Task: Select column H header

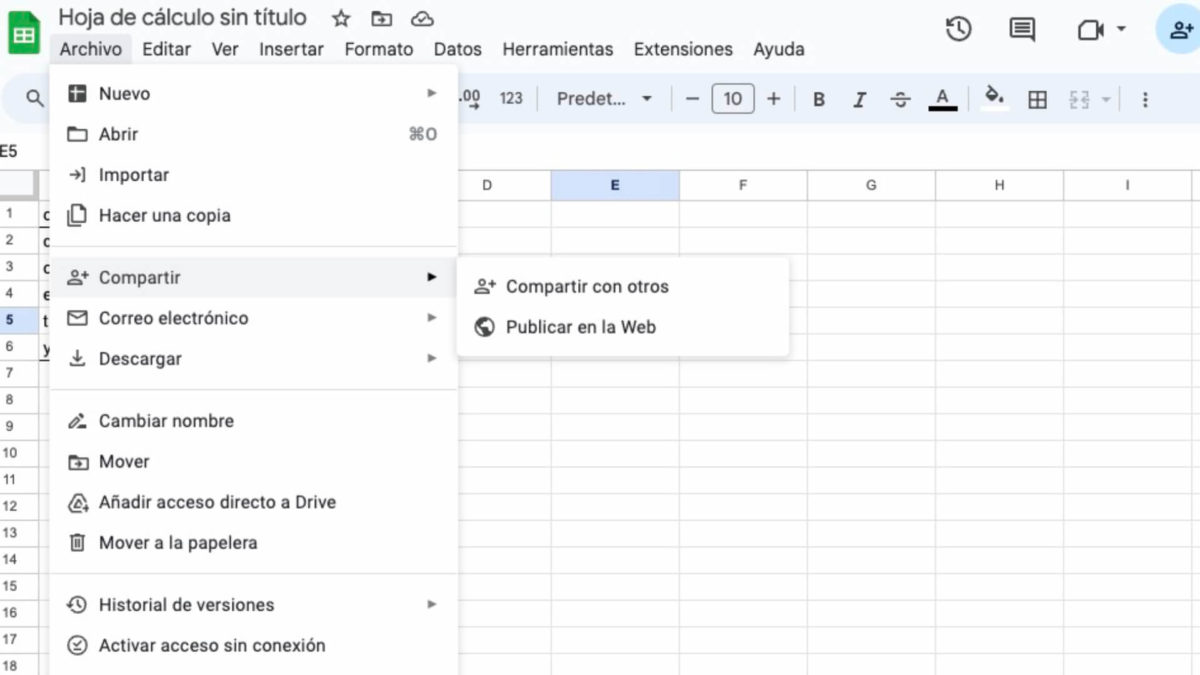Action: pyautogui.click(x=999, y=185)
